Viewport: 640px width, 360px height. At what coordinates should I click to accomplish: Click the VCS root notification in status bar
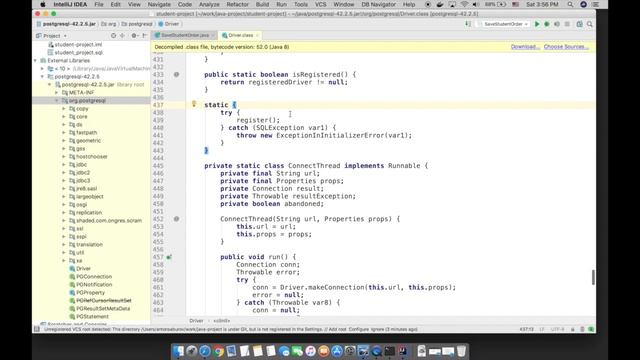point(231,329)
